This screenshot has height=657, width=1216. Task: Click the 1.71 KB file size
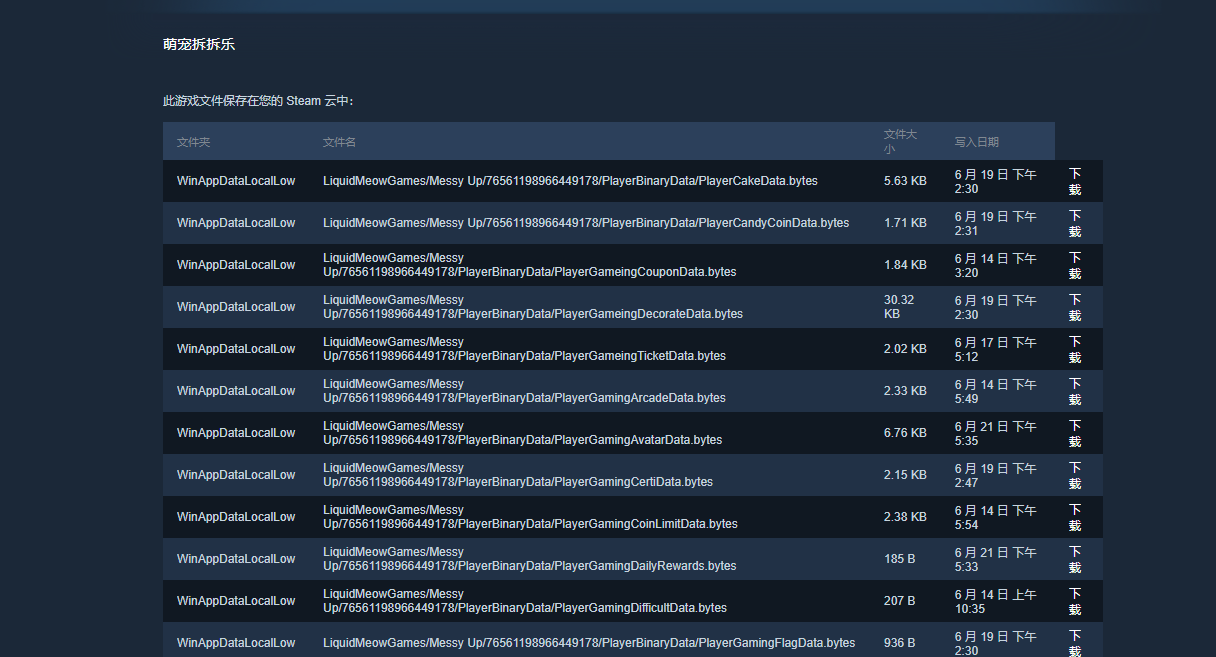[x=905, y=223]
